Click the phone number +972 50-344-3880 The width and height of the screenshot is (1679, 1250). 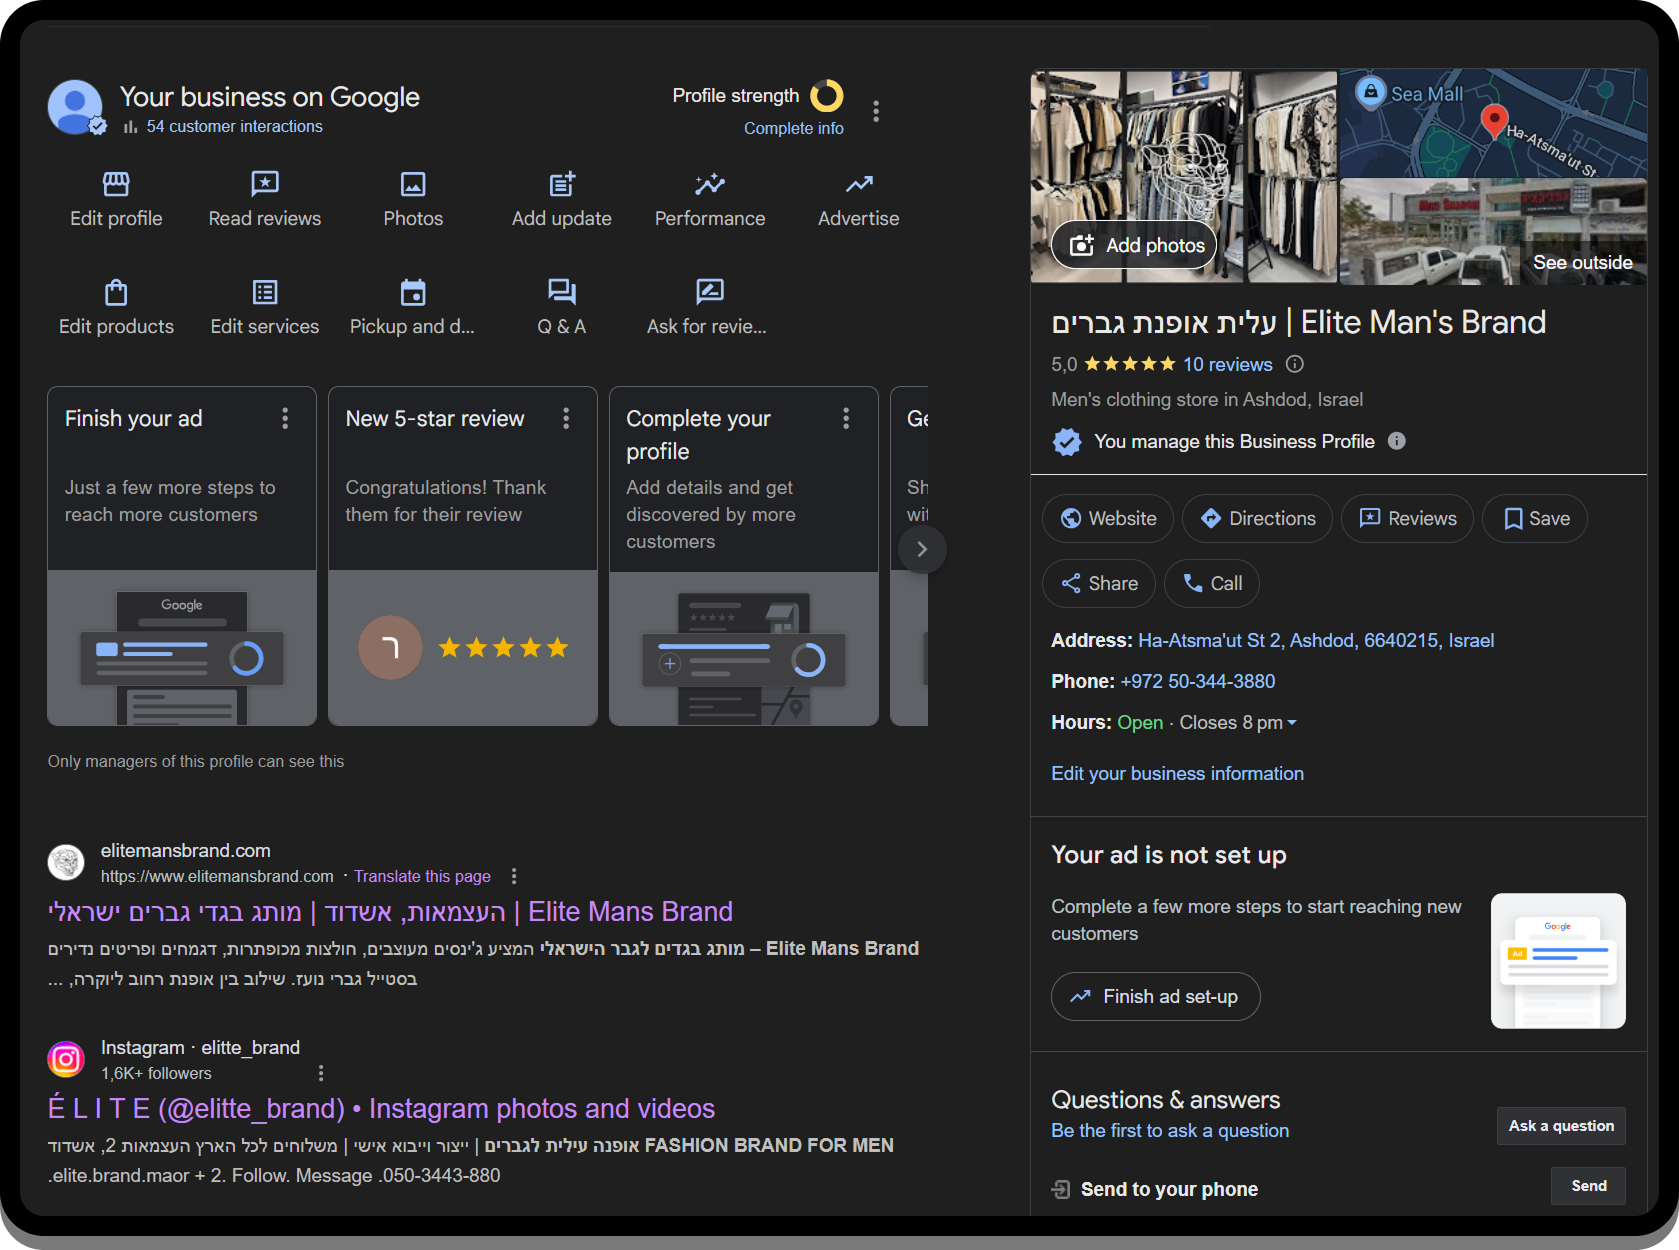coord(1198,682)
